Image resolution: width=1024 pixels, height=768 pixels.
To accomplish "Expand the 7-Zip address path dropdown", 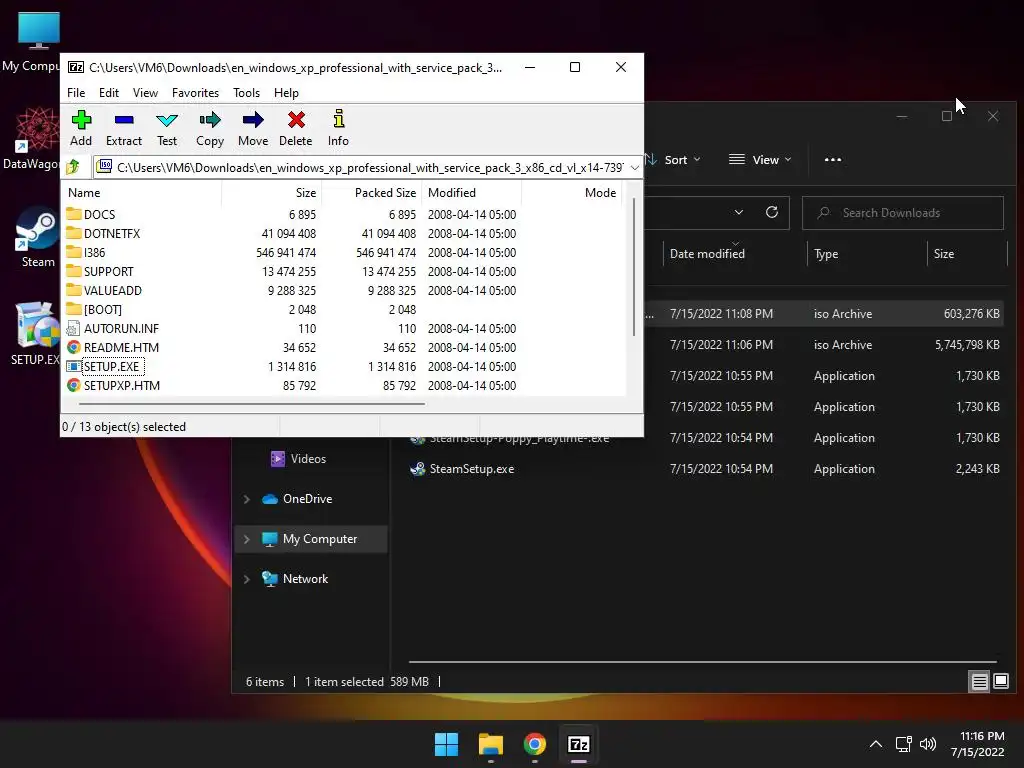I will (634, 168).
